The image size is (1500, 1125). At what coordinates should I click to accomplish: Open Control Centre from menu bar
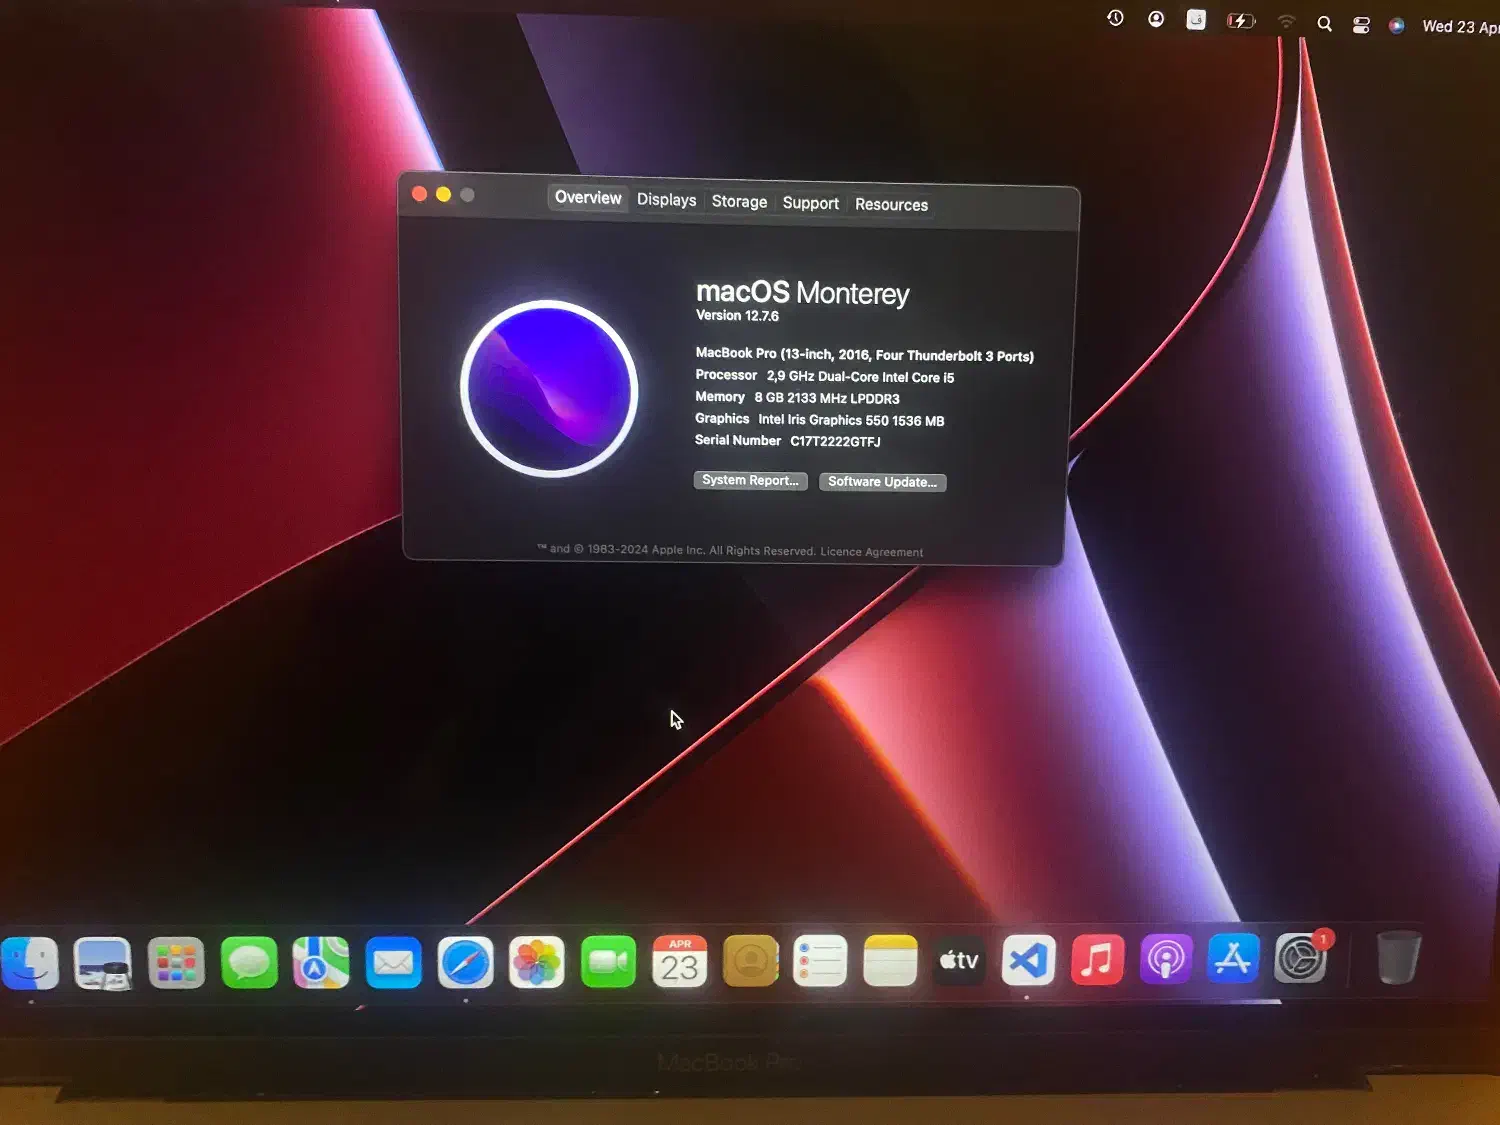1361,25
